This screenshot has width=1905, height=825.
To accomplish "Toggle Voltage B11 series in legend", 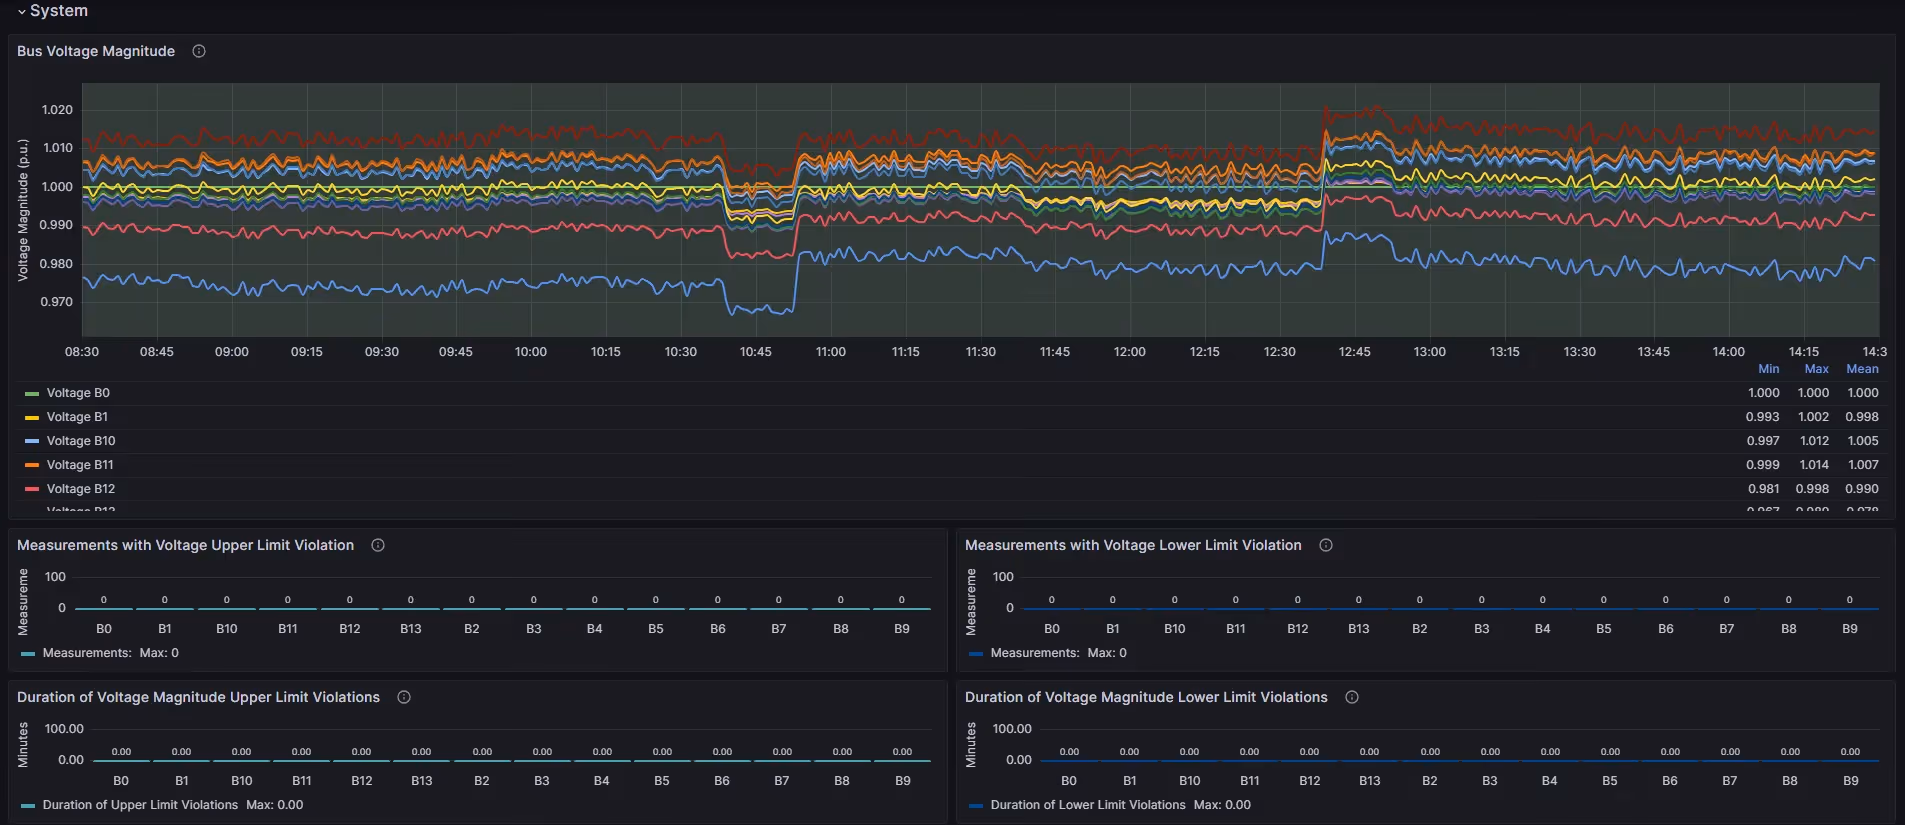I will 80,465.
